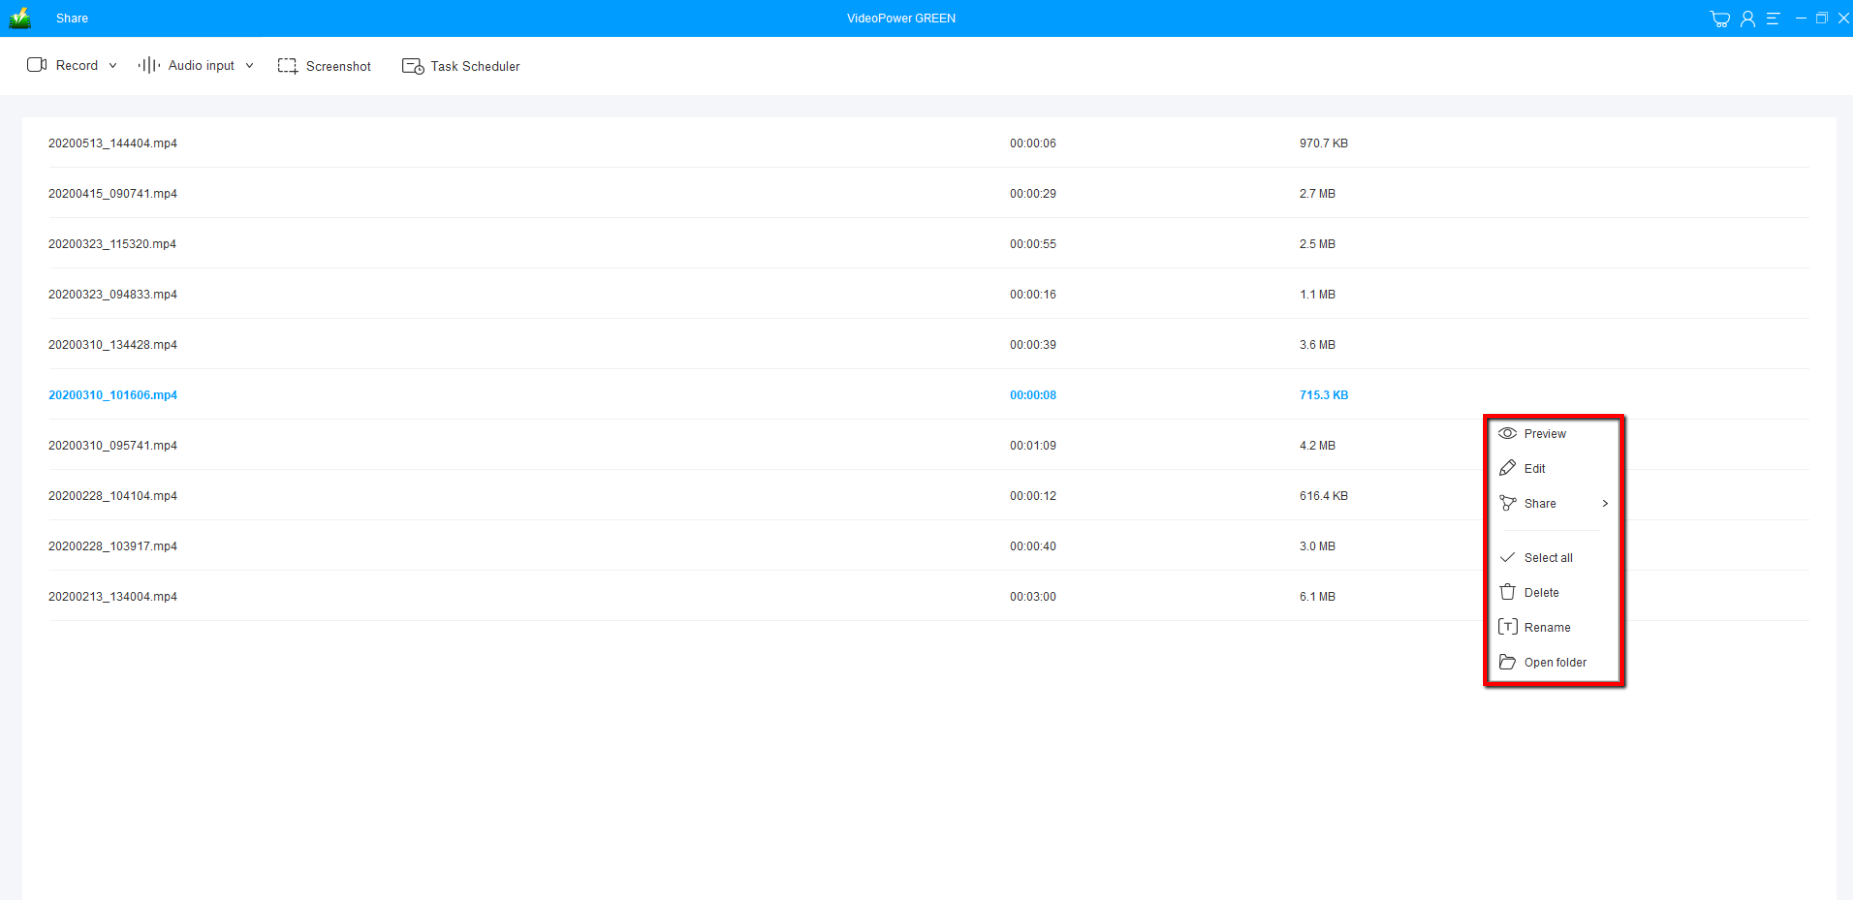Screen dimensions: 1853x900
Task: Click the Share label in title bar
Action: 72,18
